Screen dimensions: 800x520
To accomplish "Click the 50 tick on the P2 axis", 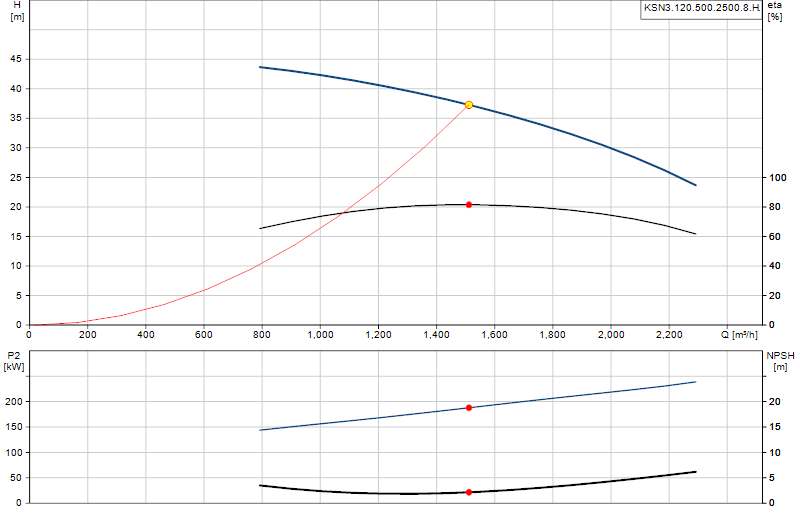I will coord(16,478).
